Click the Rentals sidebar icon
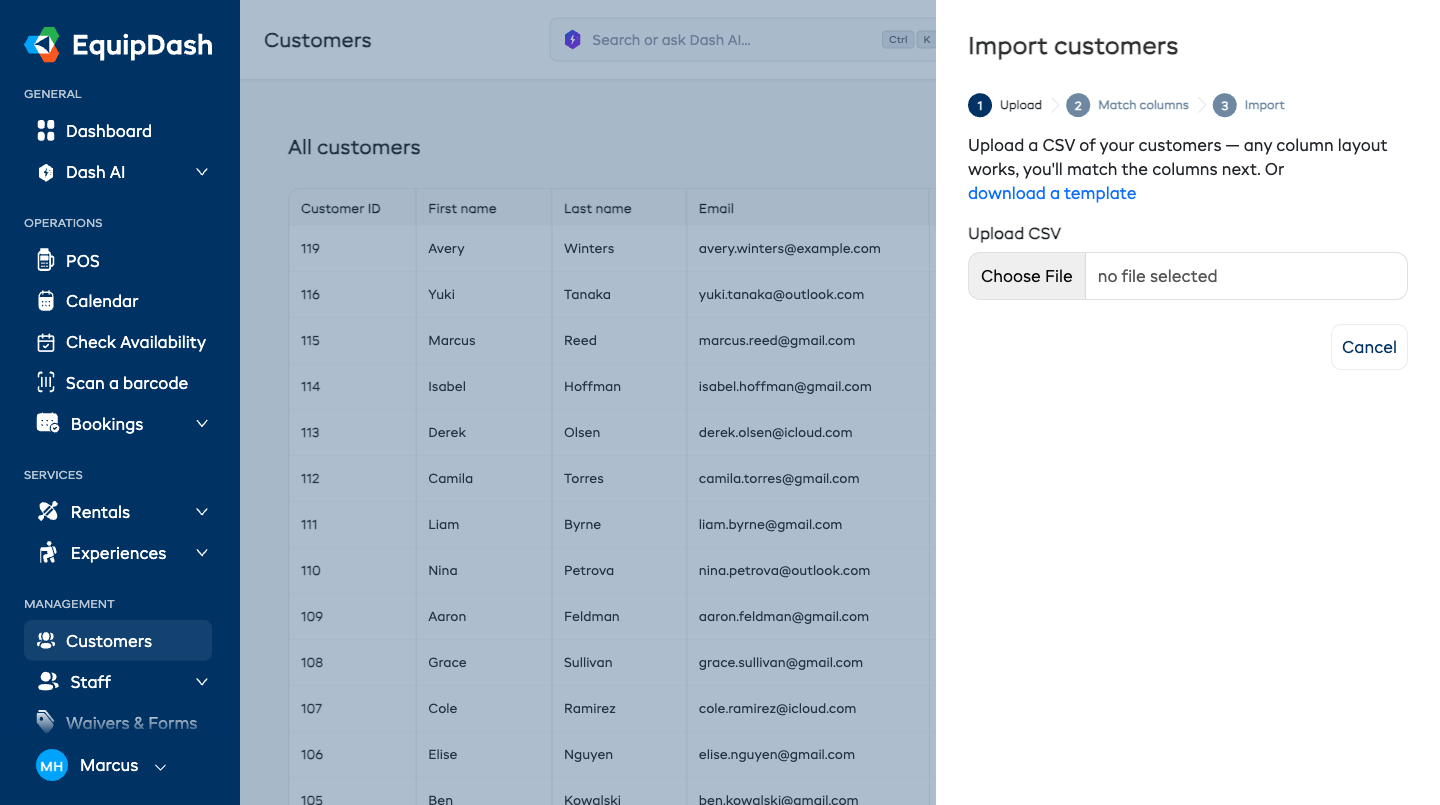Screen dimensions: 1440x805 coord(48,512)
